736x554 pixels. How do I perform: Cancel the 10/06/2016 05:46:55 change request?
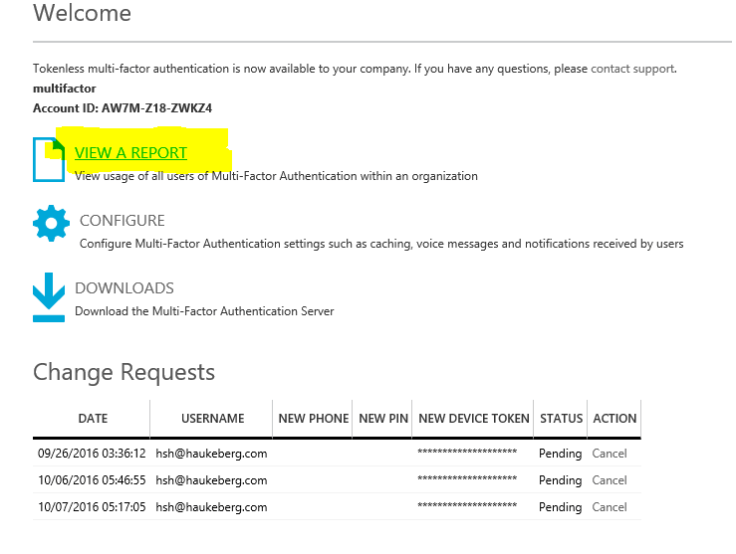pyautogui.click(x=609, y=480)
